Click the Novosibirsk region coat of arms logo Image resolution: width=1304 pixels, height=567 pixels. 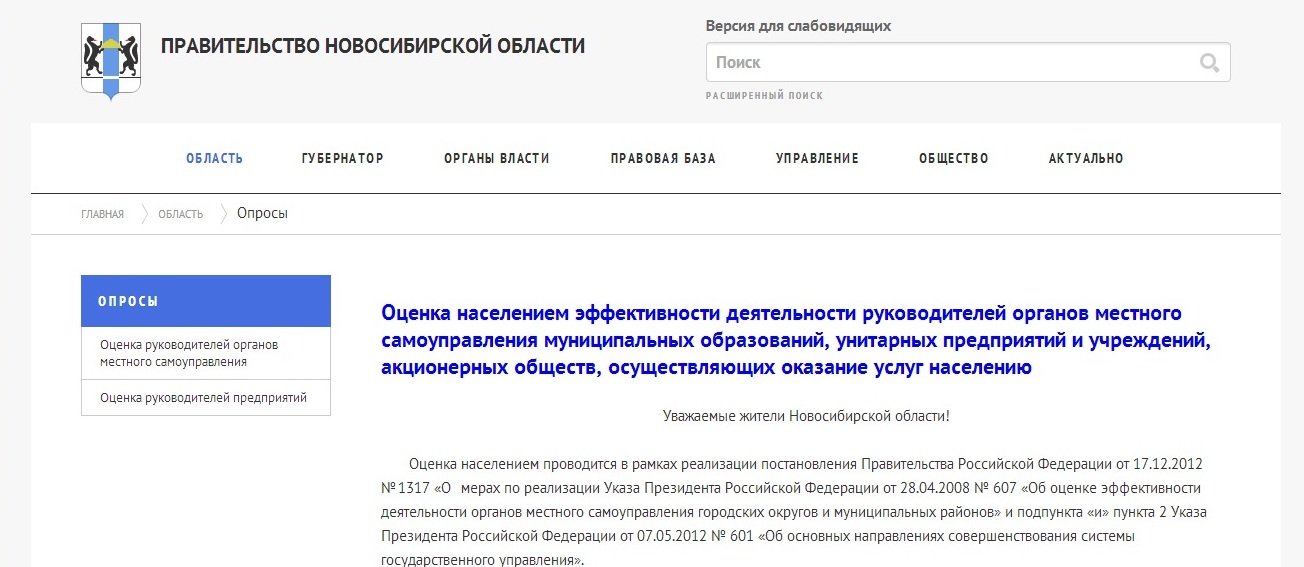pos(111,61)
